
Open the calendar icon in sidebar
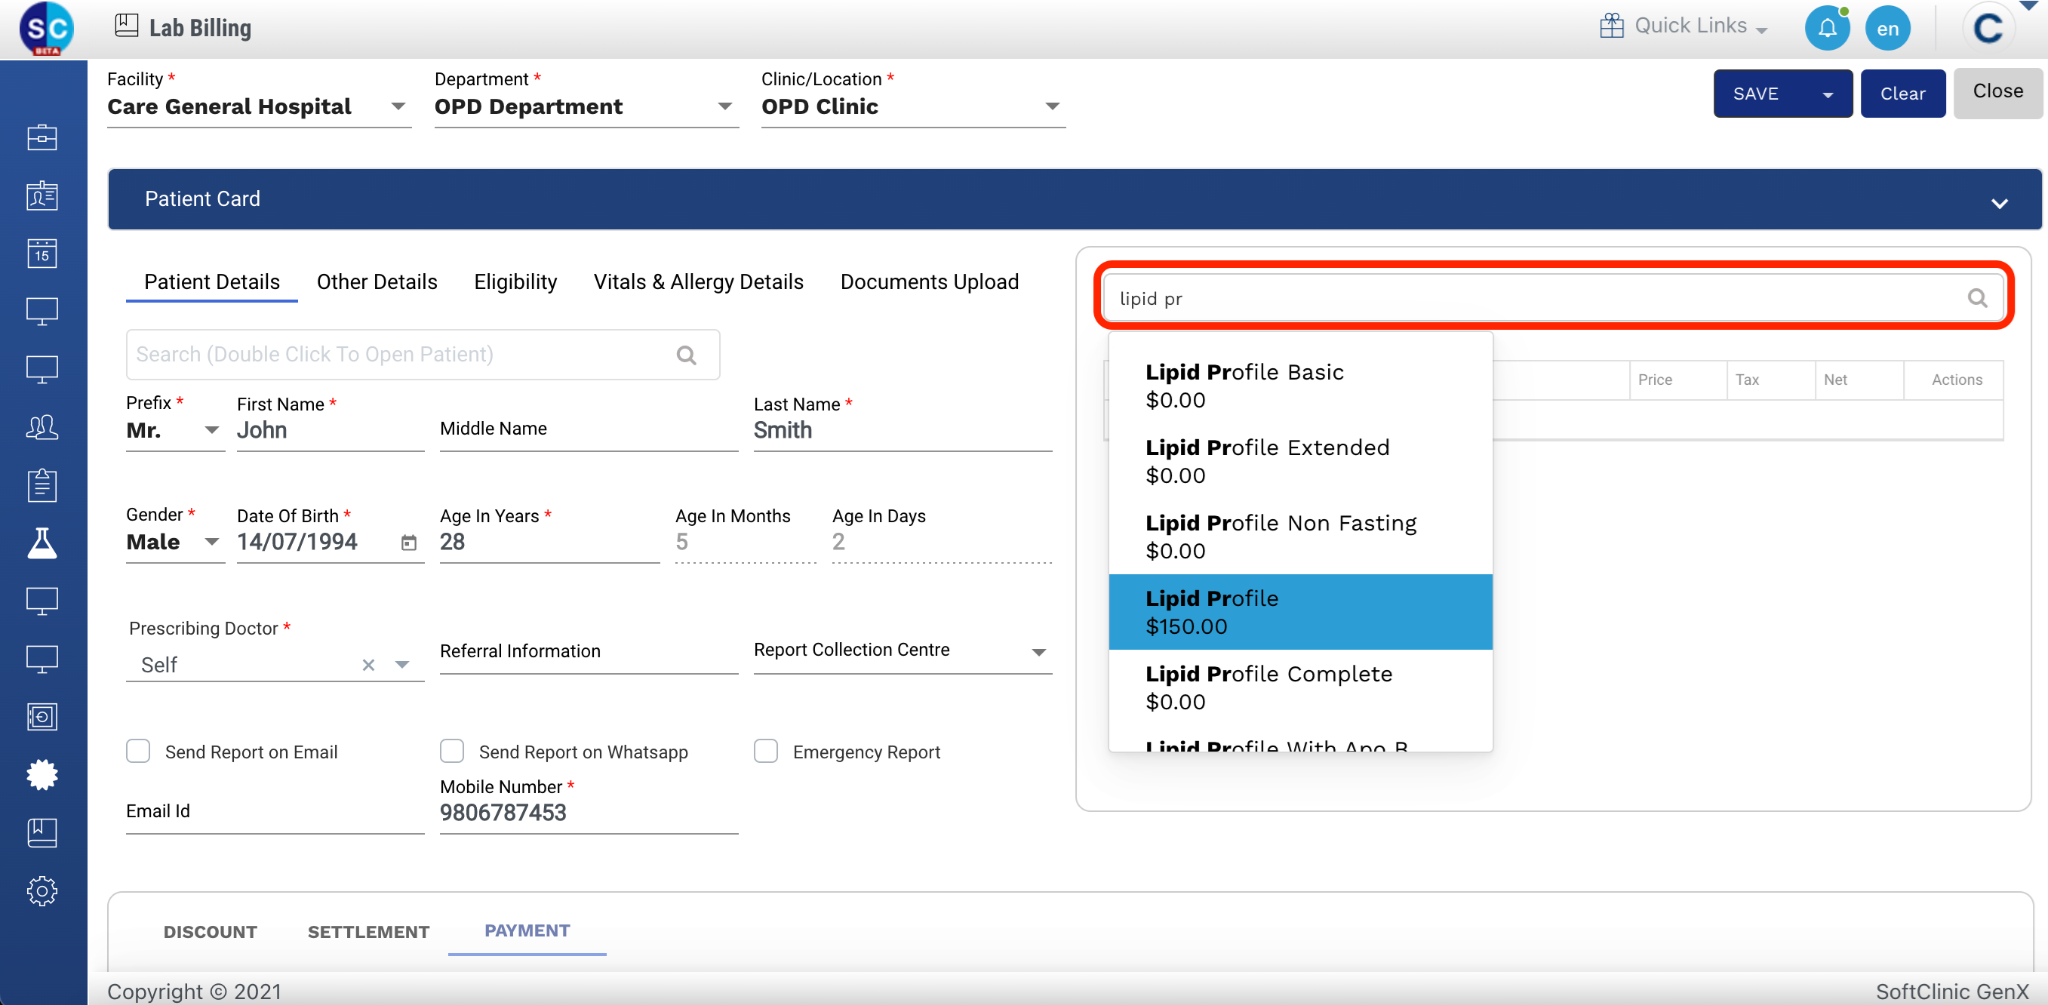42,254
